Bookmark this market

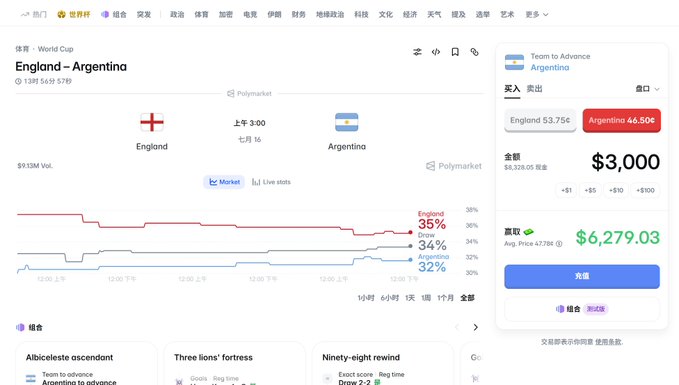tap(455, 52)
